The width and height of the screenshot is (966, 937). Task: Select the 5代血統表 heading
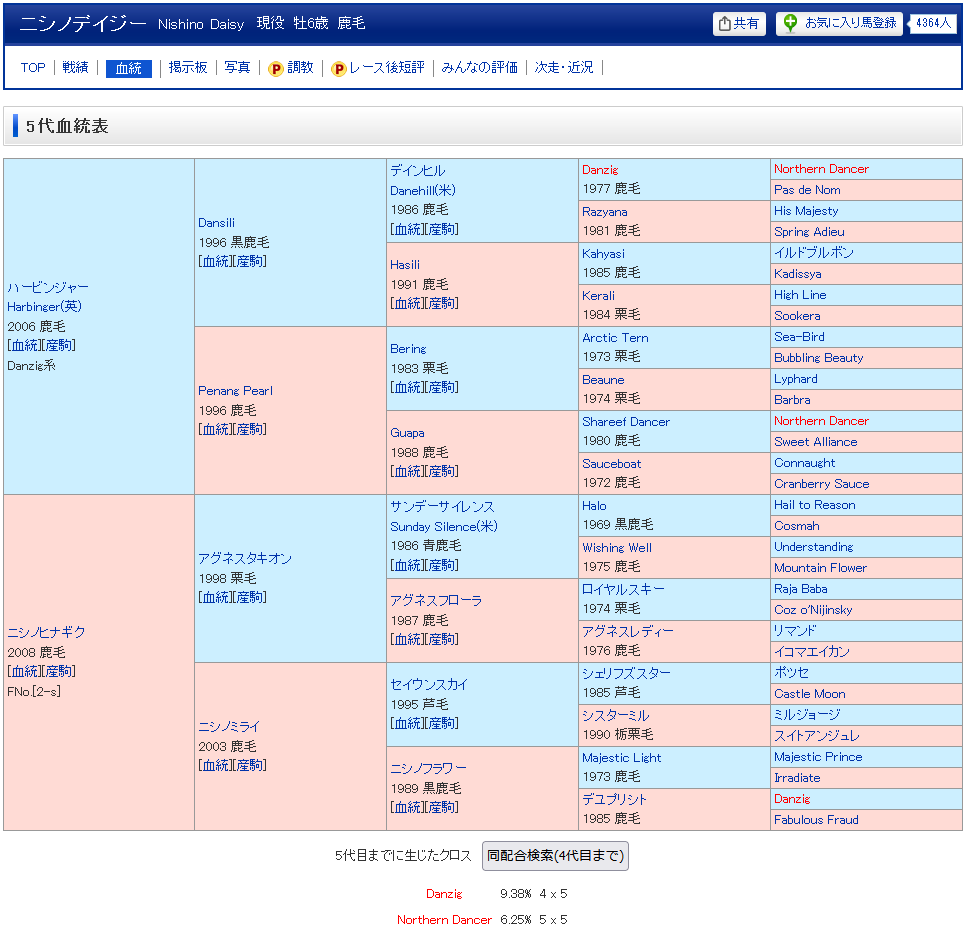coord(67,126)
